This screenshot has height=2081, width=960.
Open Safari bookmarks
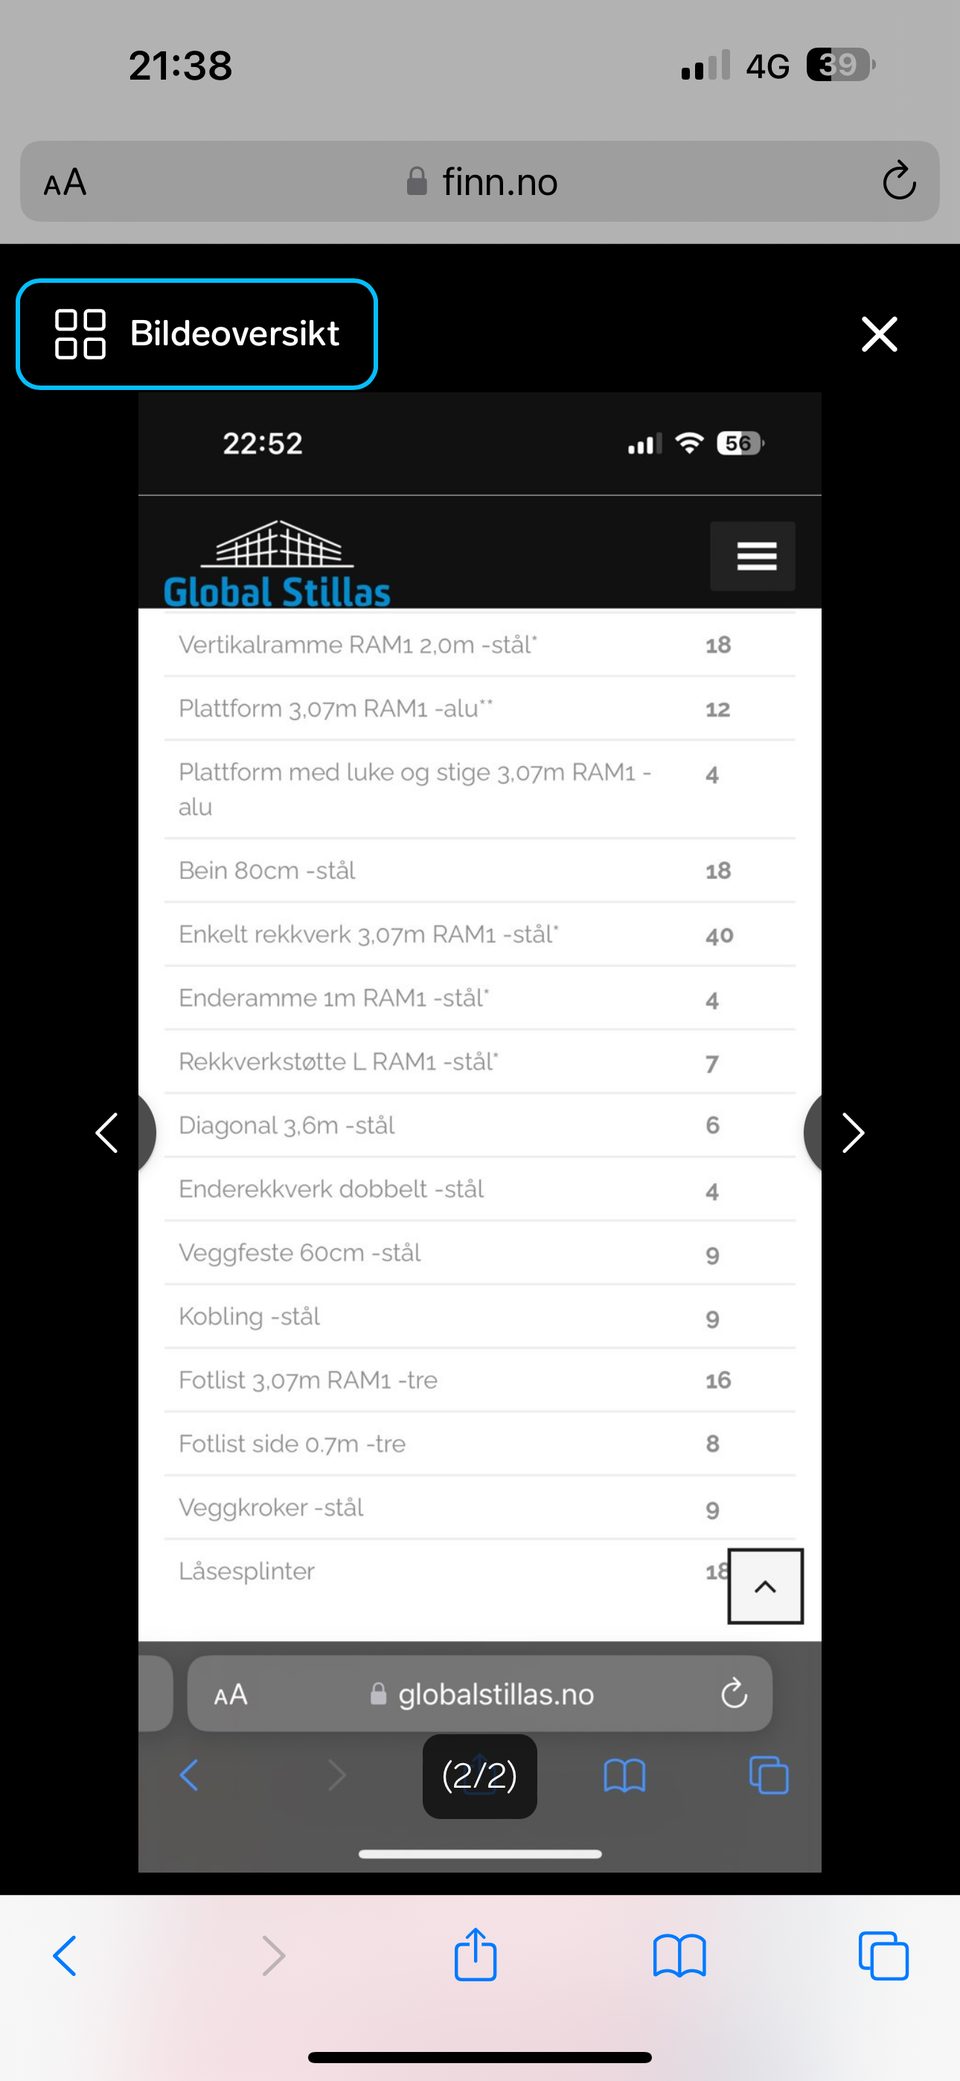pyautogui.click(x=679, y=1955)
